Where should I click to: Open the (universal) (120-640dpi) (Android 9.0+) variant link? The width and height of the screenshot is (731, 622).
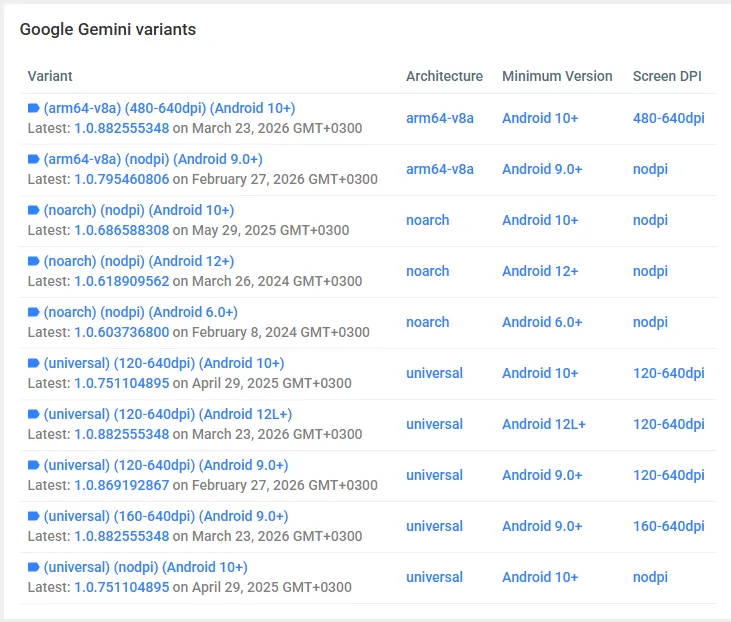pos(166,465)
